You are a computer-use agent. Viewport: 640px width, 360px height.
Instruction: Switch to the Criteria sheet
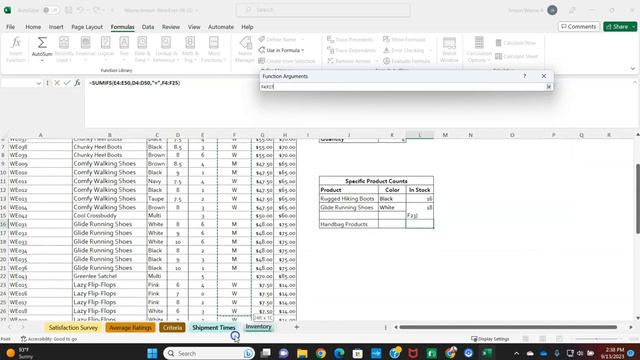[x=172, y=327]
